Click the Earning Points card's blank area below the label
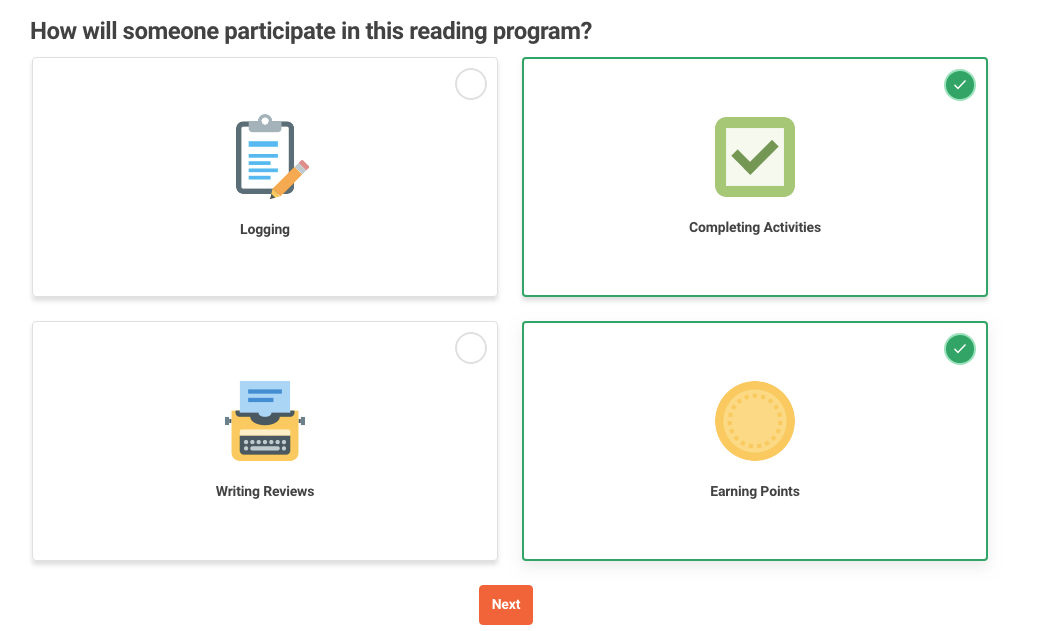This screenshot has width=1048, height=631. (x=755, y=530)
